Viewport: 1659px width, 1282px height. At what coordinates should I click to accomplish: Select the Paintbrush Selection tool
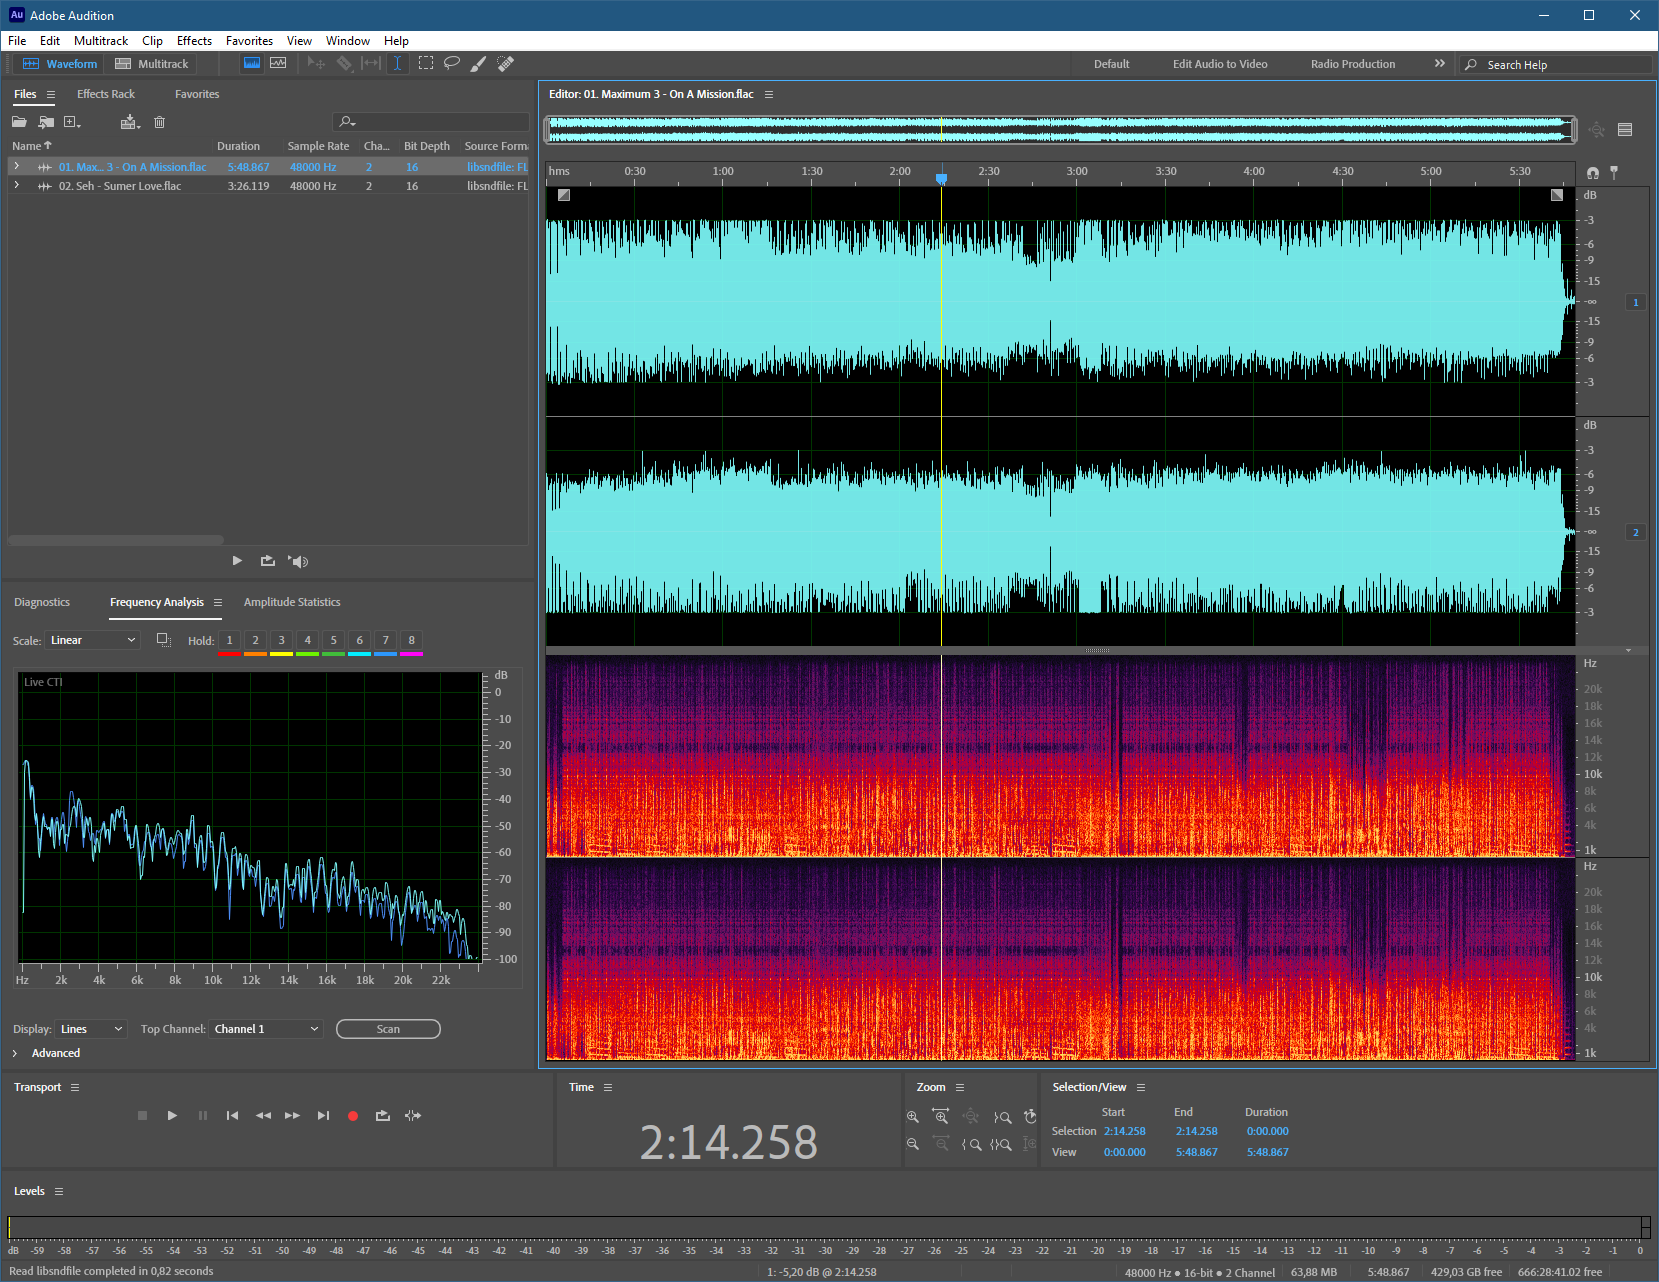478,63
